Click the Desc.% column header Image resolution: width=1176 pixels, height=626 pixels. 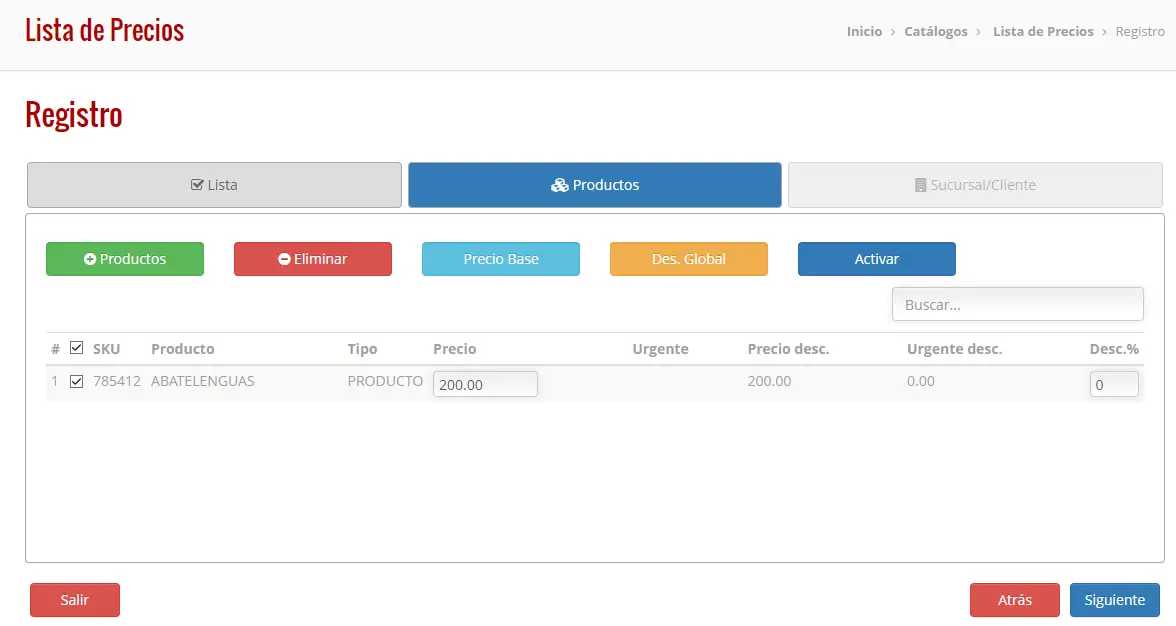tap(1114, 349)
